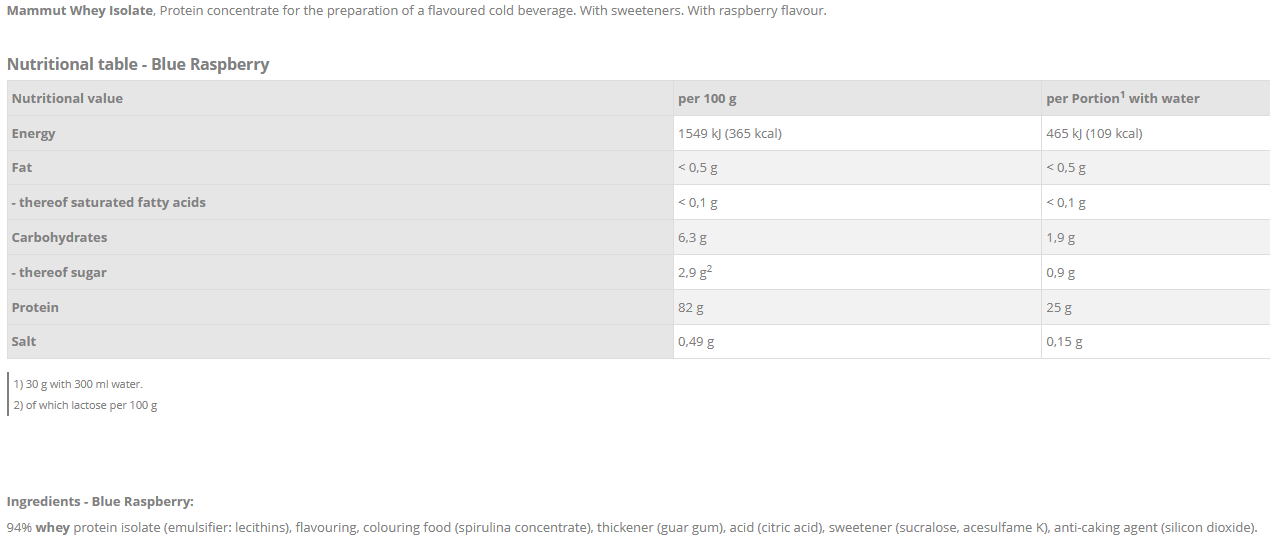Click the "per 100 g" column header

click(x=707, y=98)
